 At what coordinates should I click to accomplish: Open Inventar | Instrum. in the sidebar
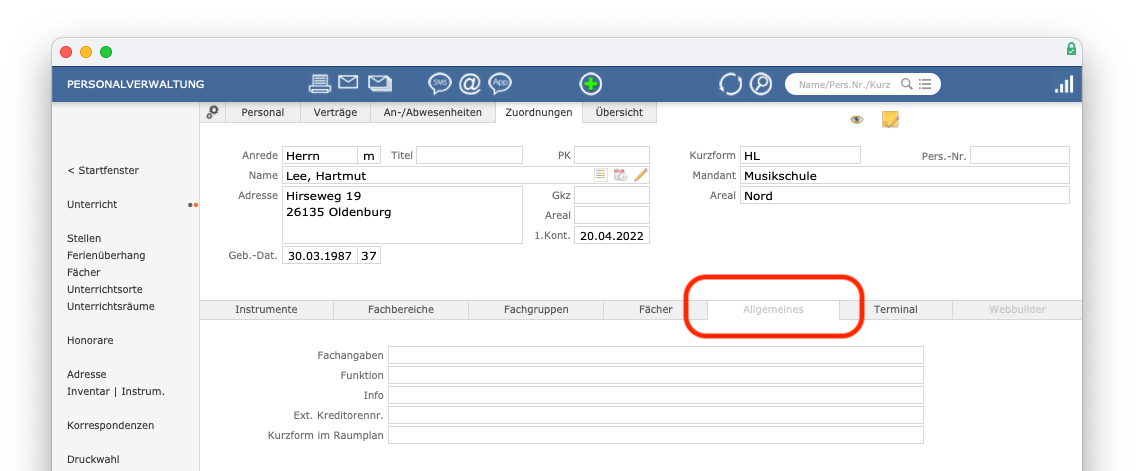(x=116, y=391)
